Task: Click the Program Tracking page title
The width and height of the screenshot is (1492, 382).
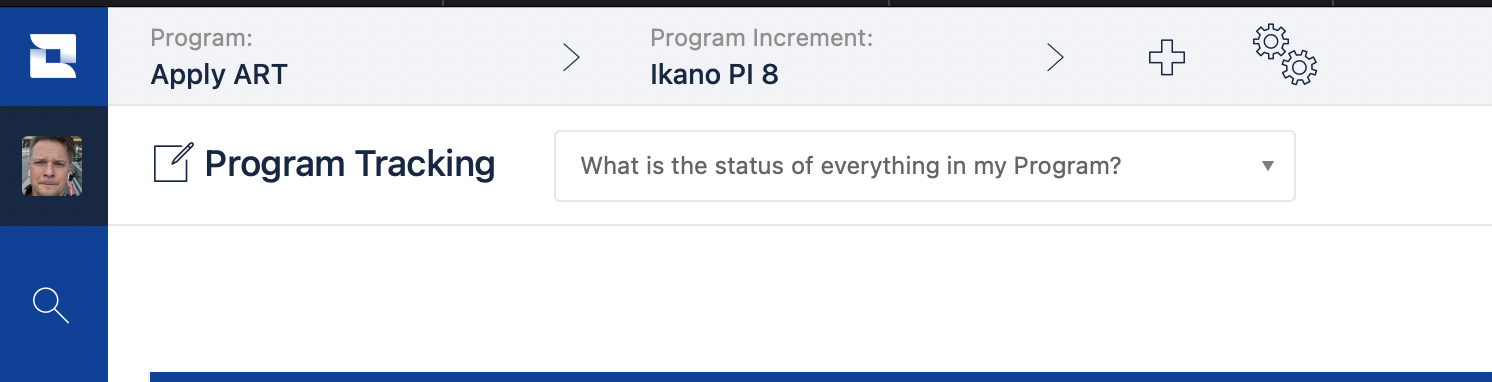Action: (x=350, y=163)
